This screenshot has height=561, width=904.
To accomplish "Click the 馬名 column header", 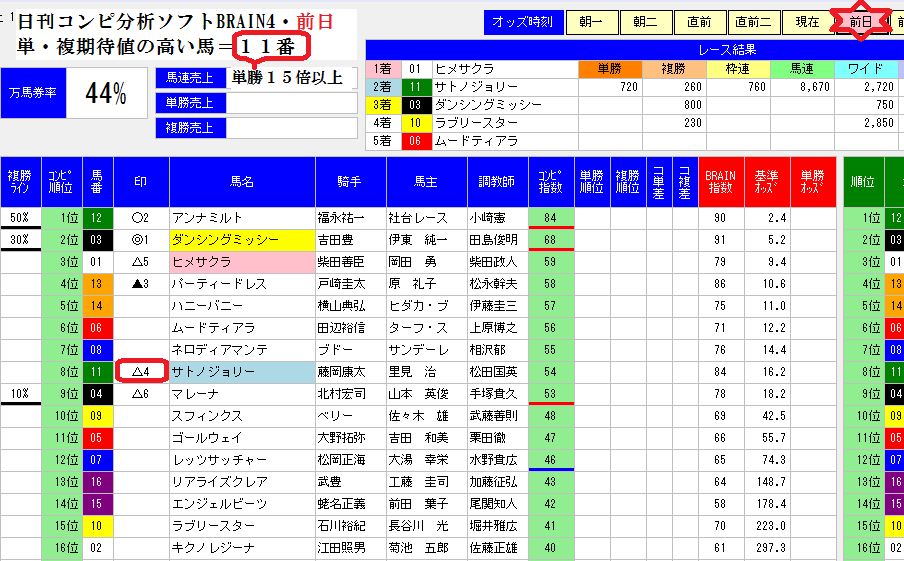I will pyautogui.click(x=242, y=182).
